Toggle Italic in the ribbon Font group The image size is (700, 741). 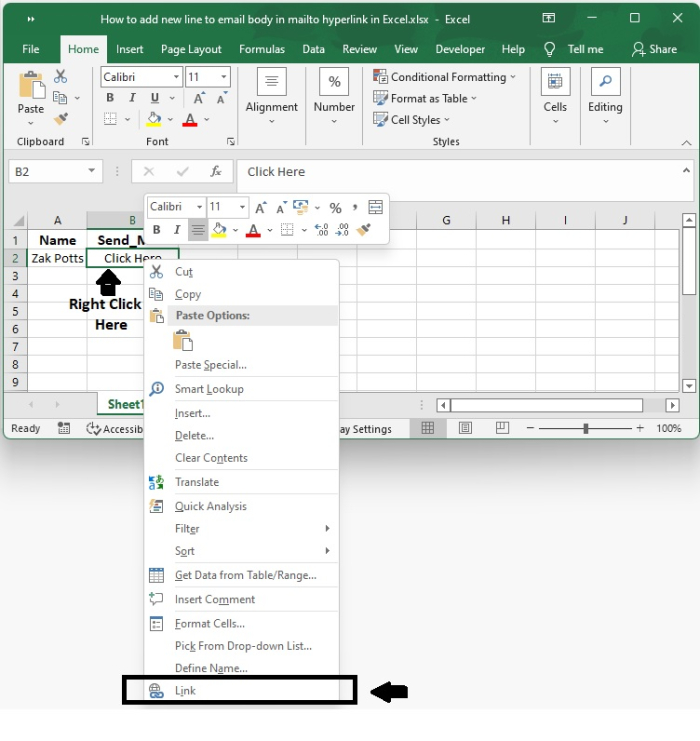[x=132, y=98]
